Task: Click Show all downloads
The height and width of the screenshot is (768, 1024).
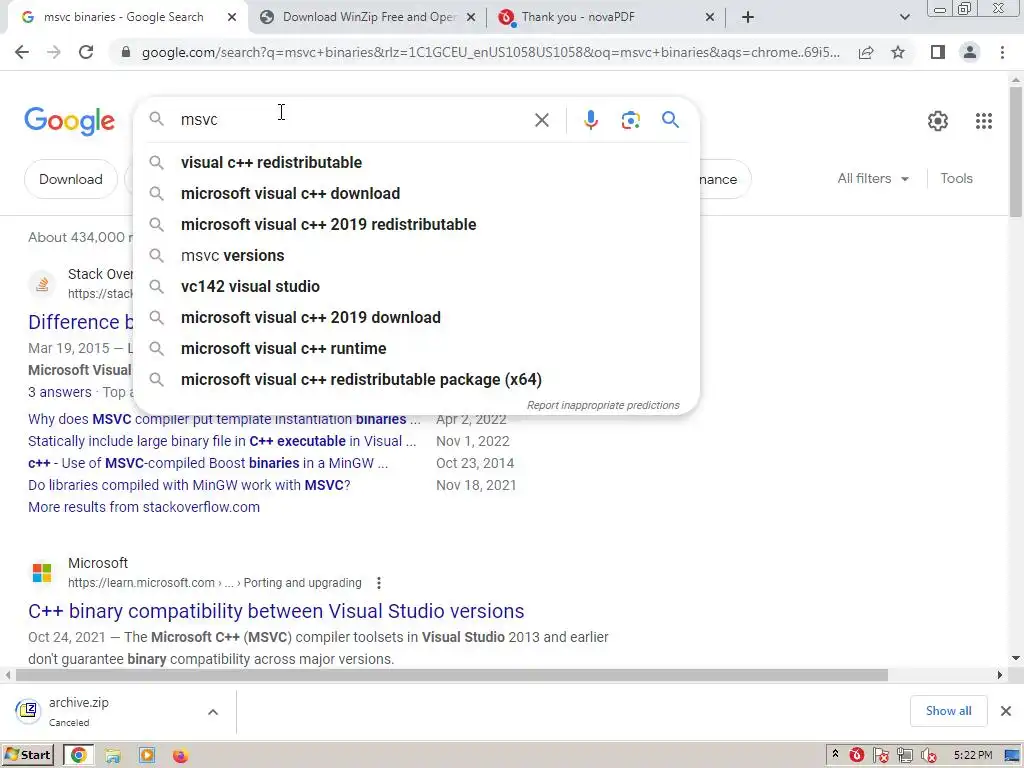Action: (x=948, y=711)
